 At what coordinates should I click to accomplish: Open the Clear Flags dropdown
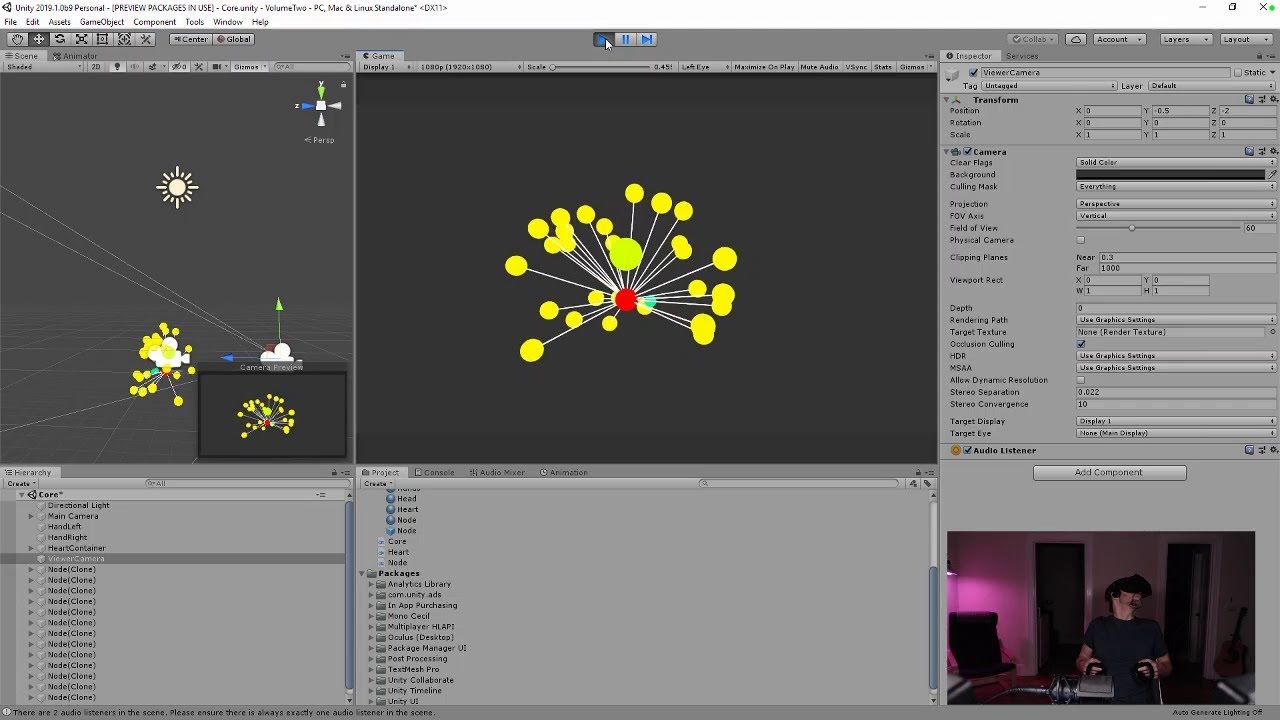pos(1176,162)
